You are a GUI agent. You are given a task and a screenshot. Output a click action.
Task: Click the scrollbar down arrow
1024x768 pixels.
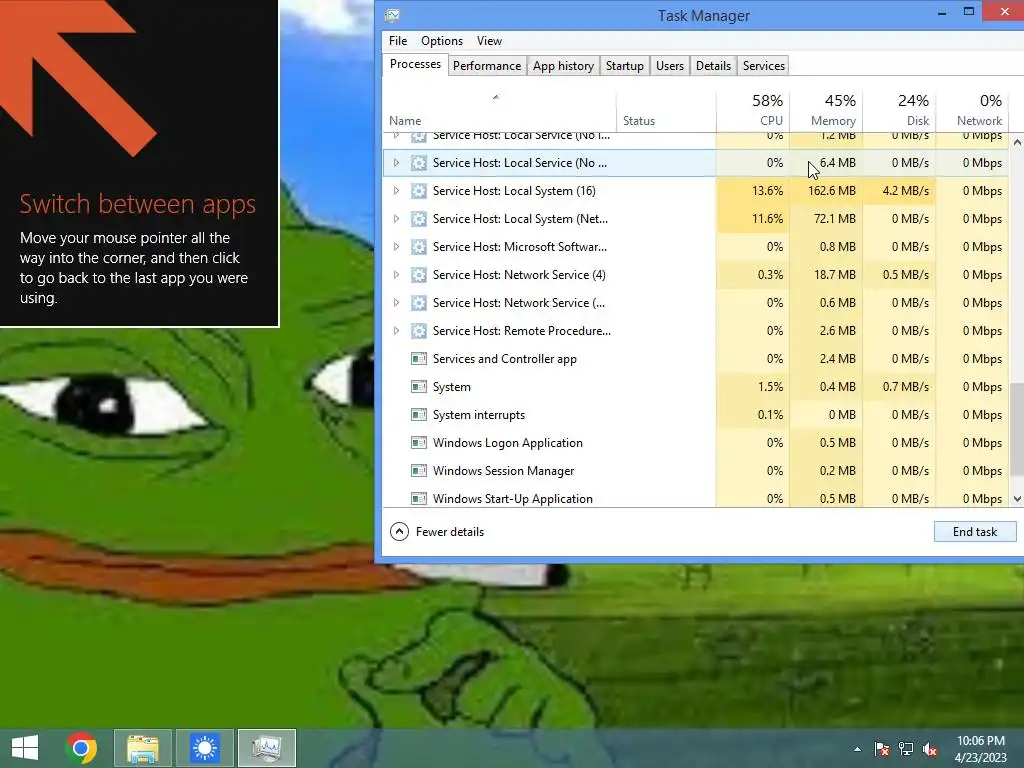[x=1017, y=499]
